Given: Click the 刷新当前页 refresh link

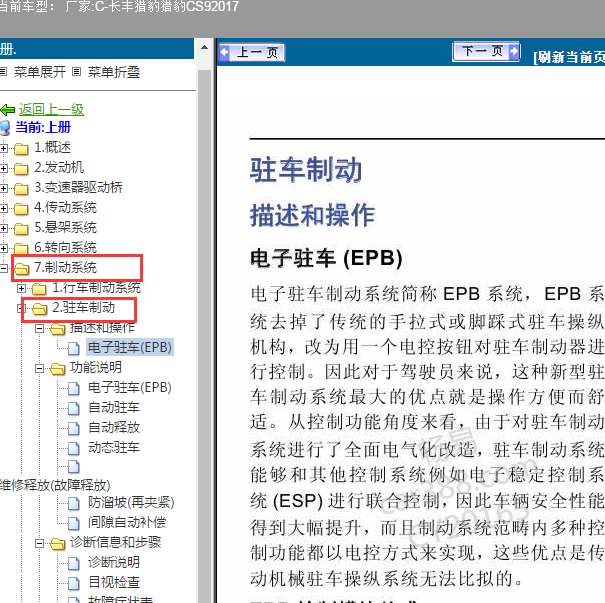Looking at the screenshot, I should [x=569, y=57].
